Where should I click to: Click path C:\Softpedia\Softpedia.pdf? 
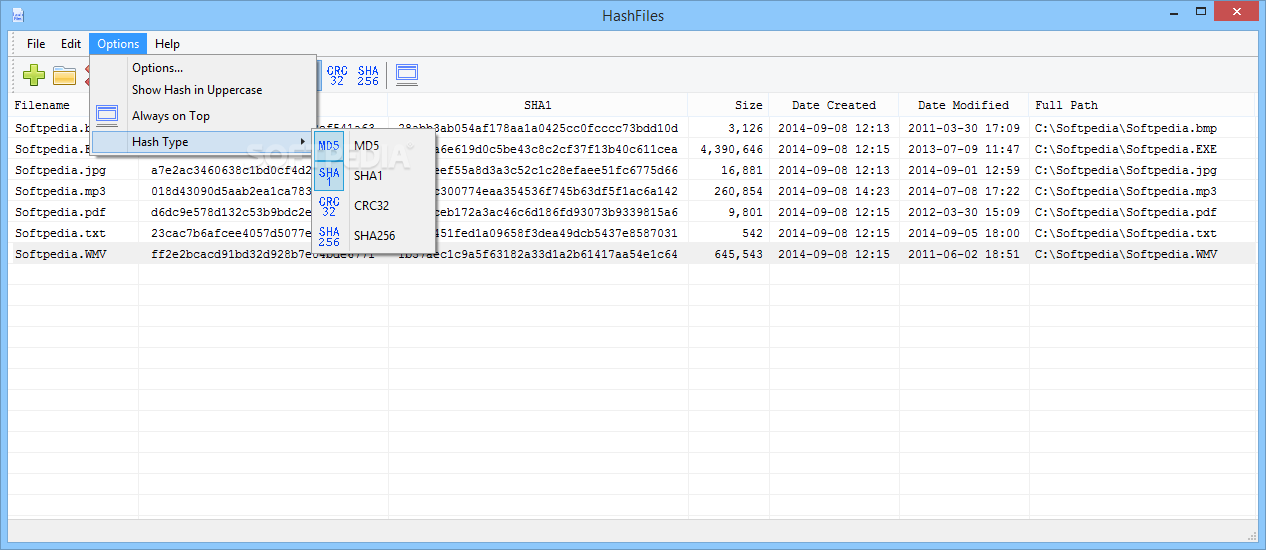point(1126,212)
